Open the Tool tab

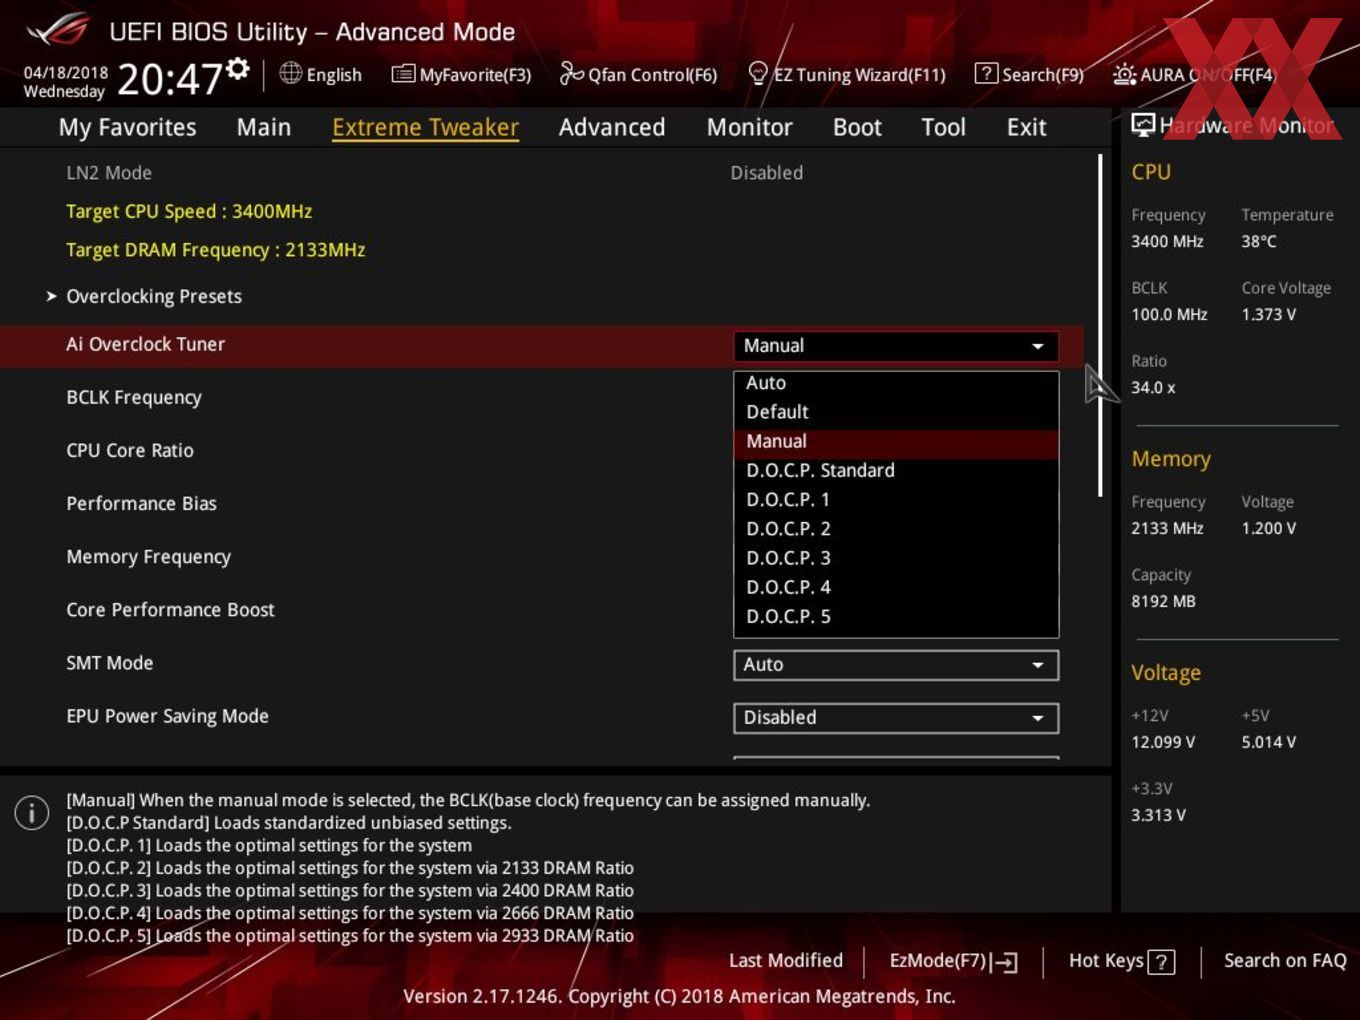click(943, 127)
